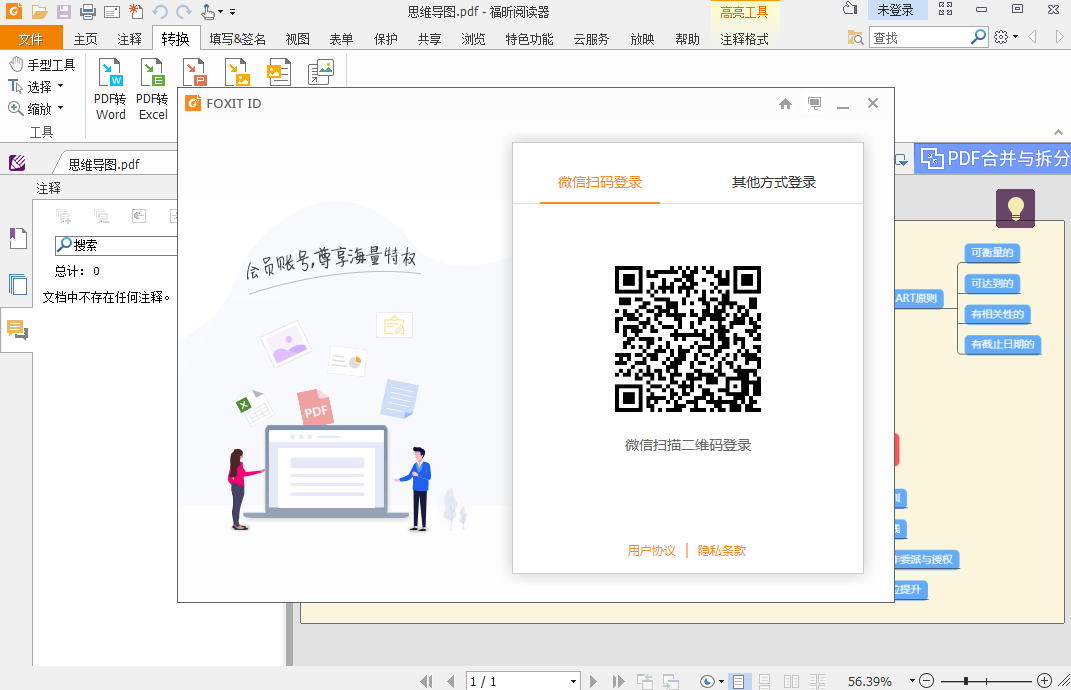Click the save icon in quick access toolbar
The height and width of the screenshot is (690, 1071).
[62, 10]
